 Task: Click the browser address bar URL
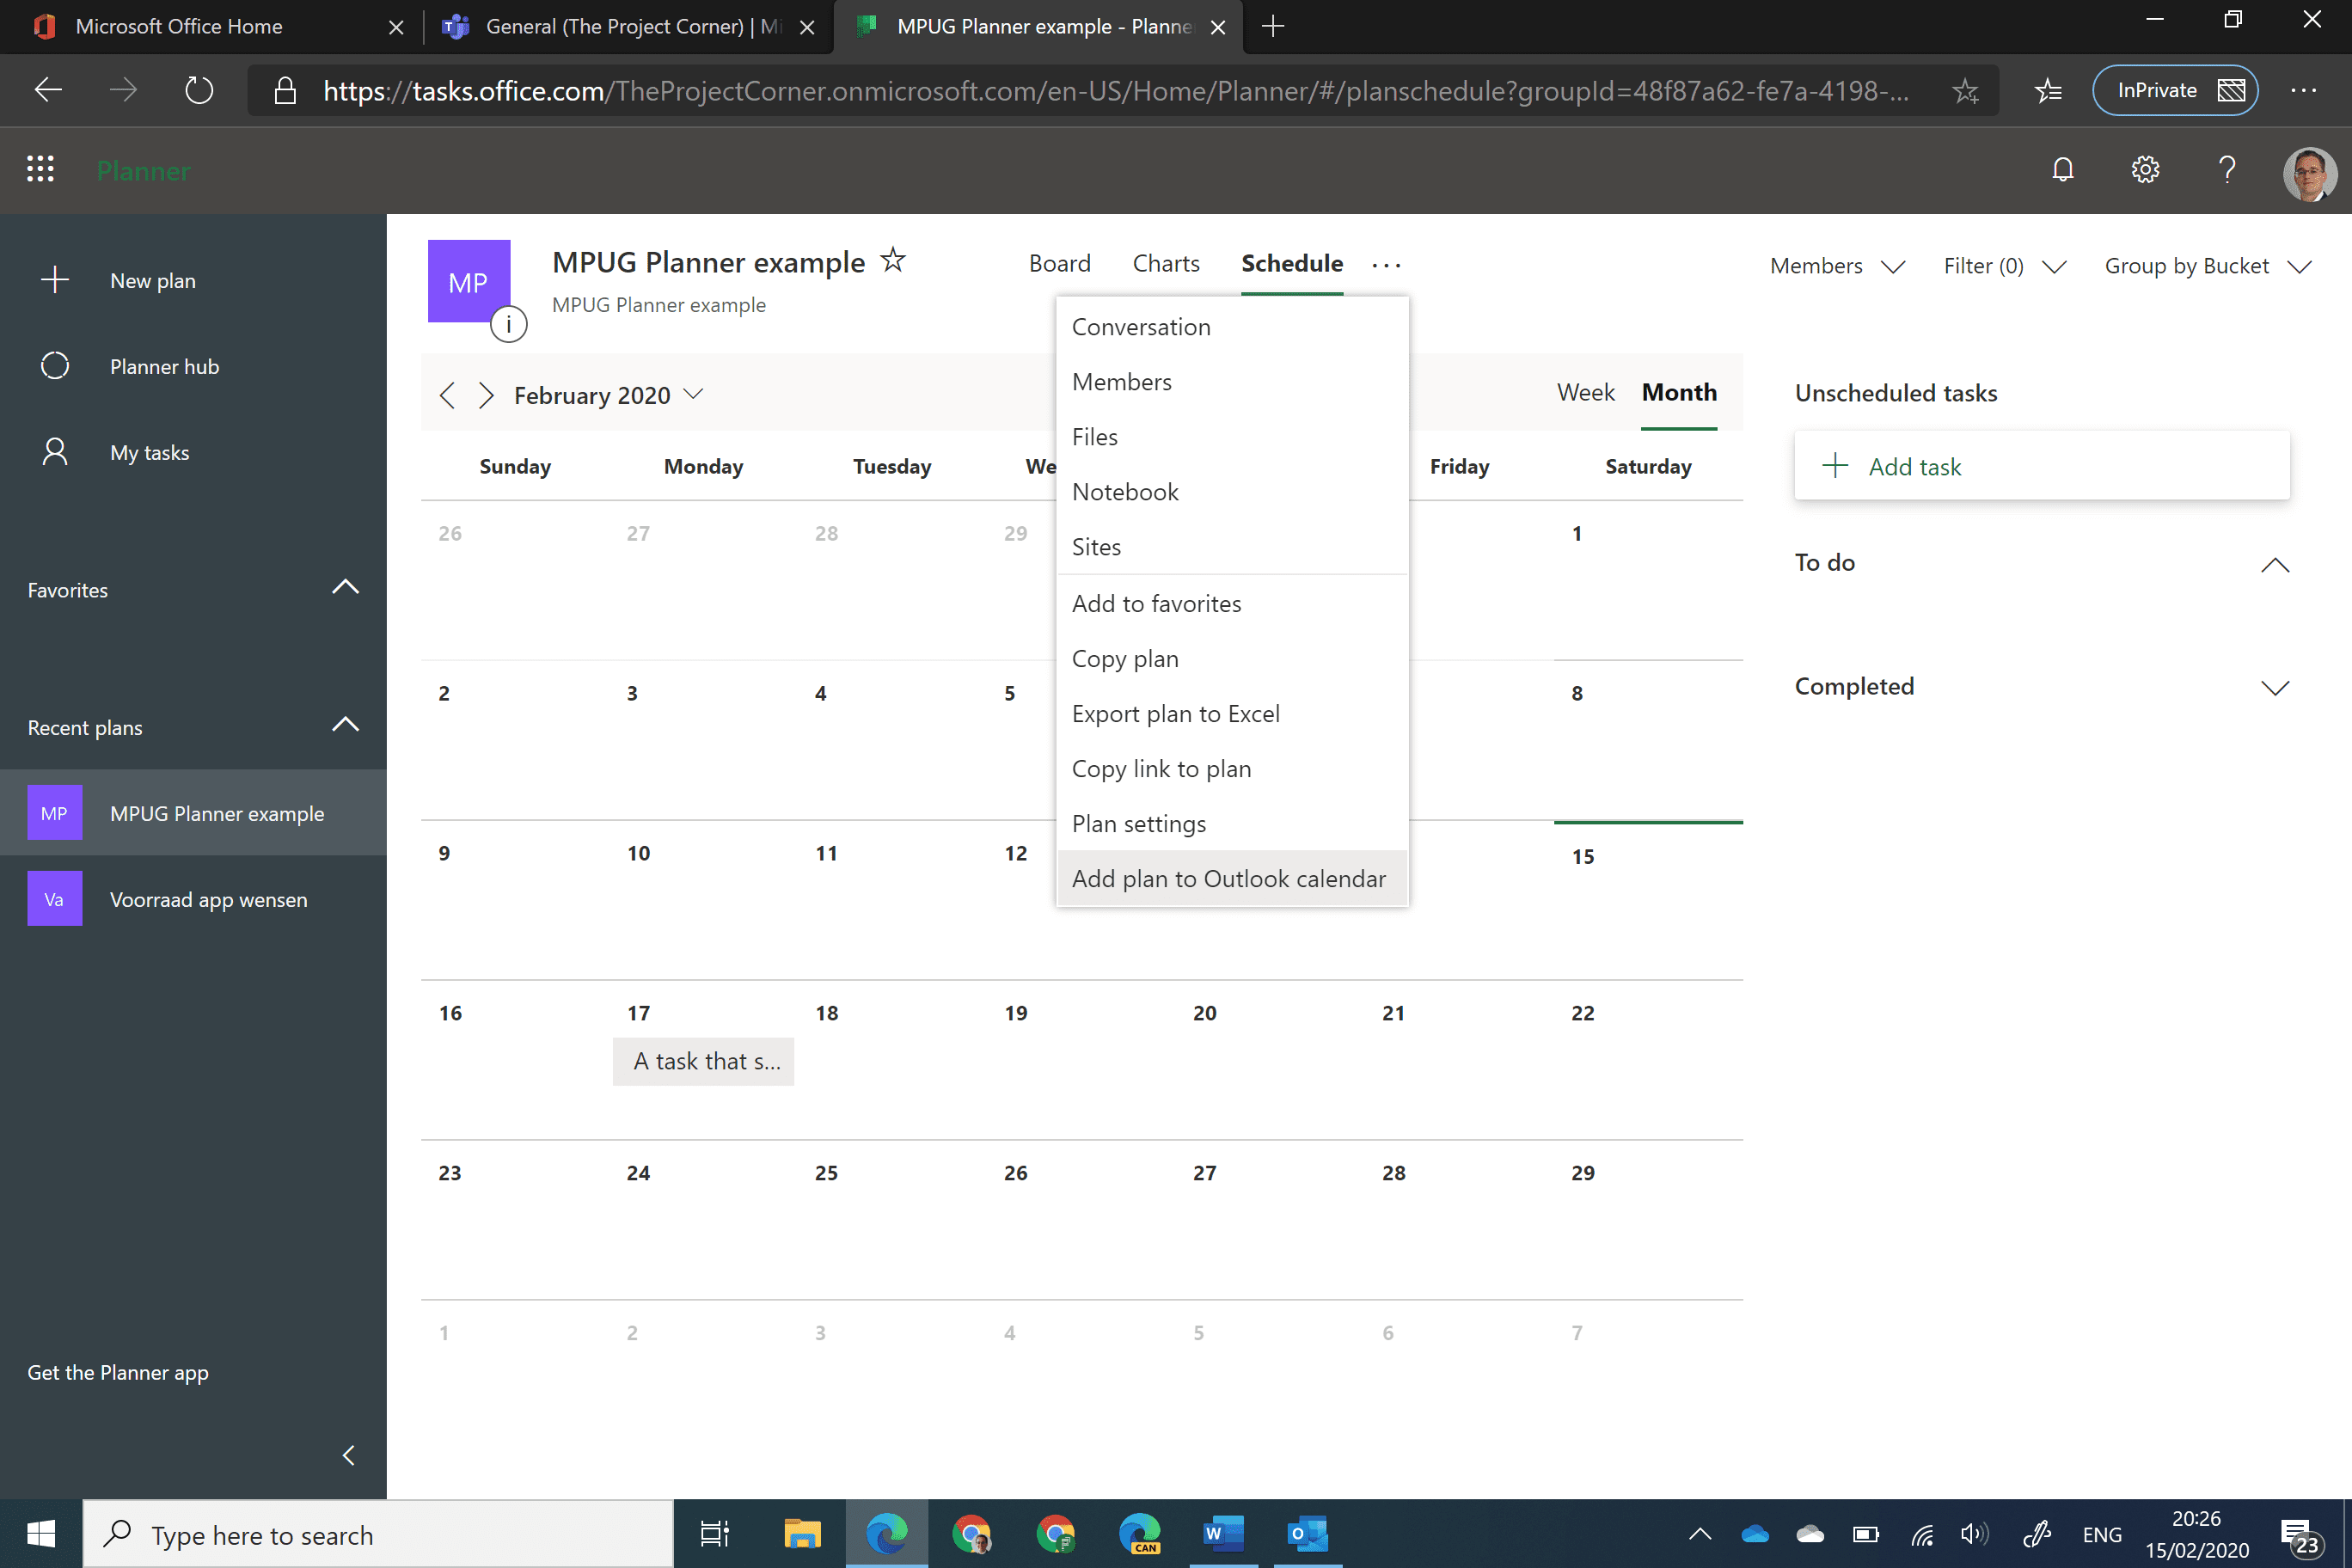coord(1115,91)
